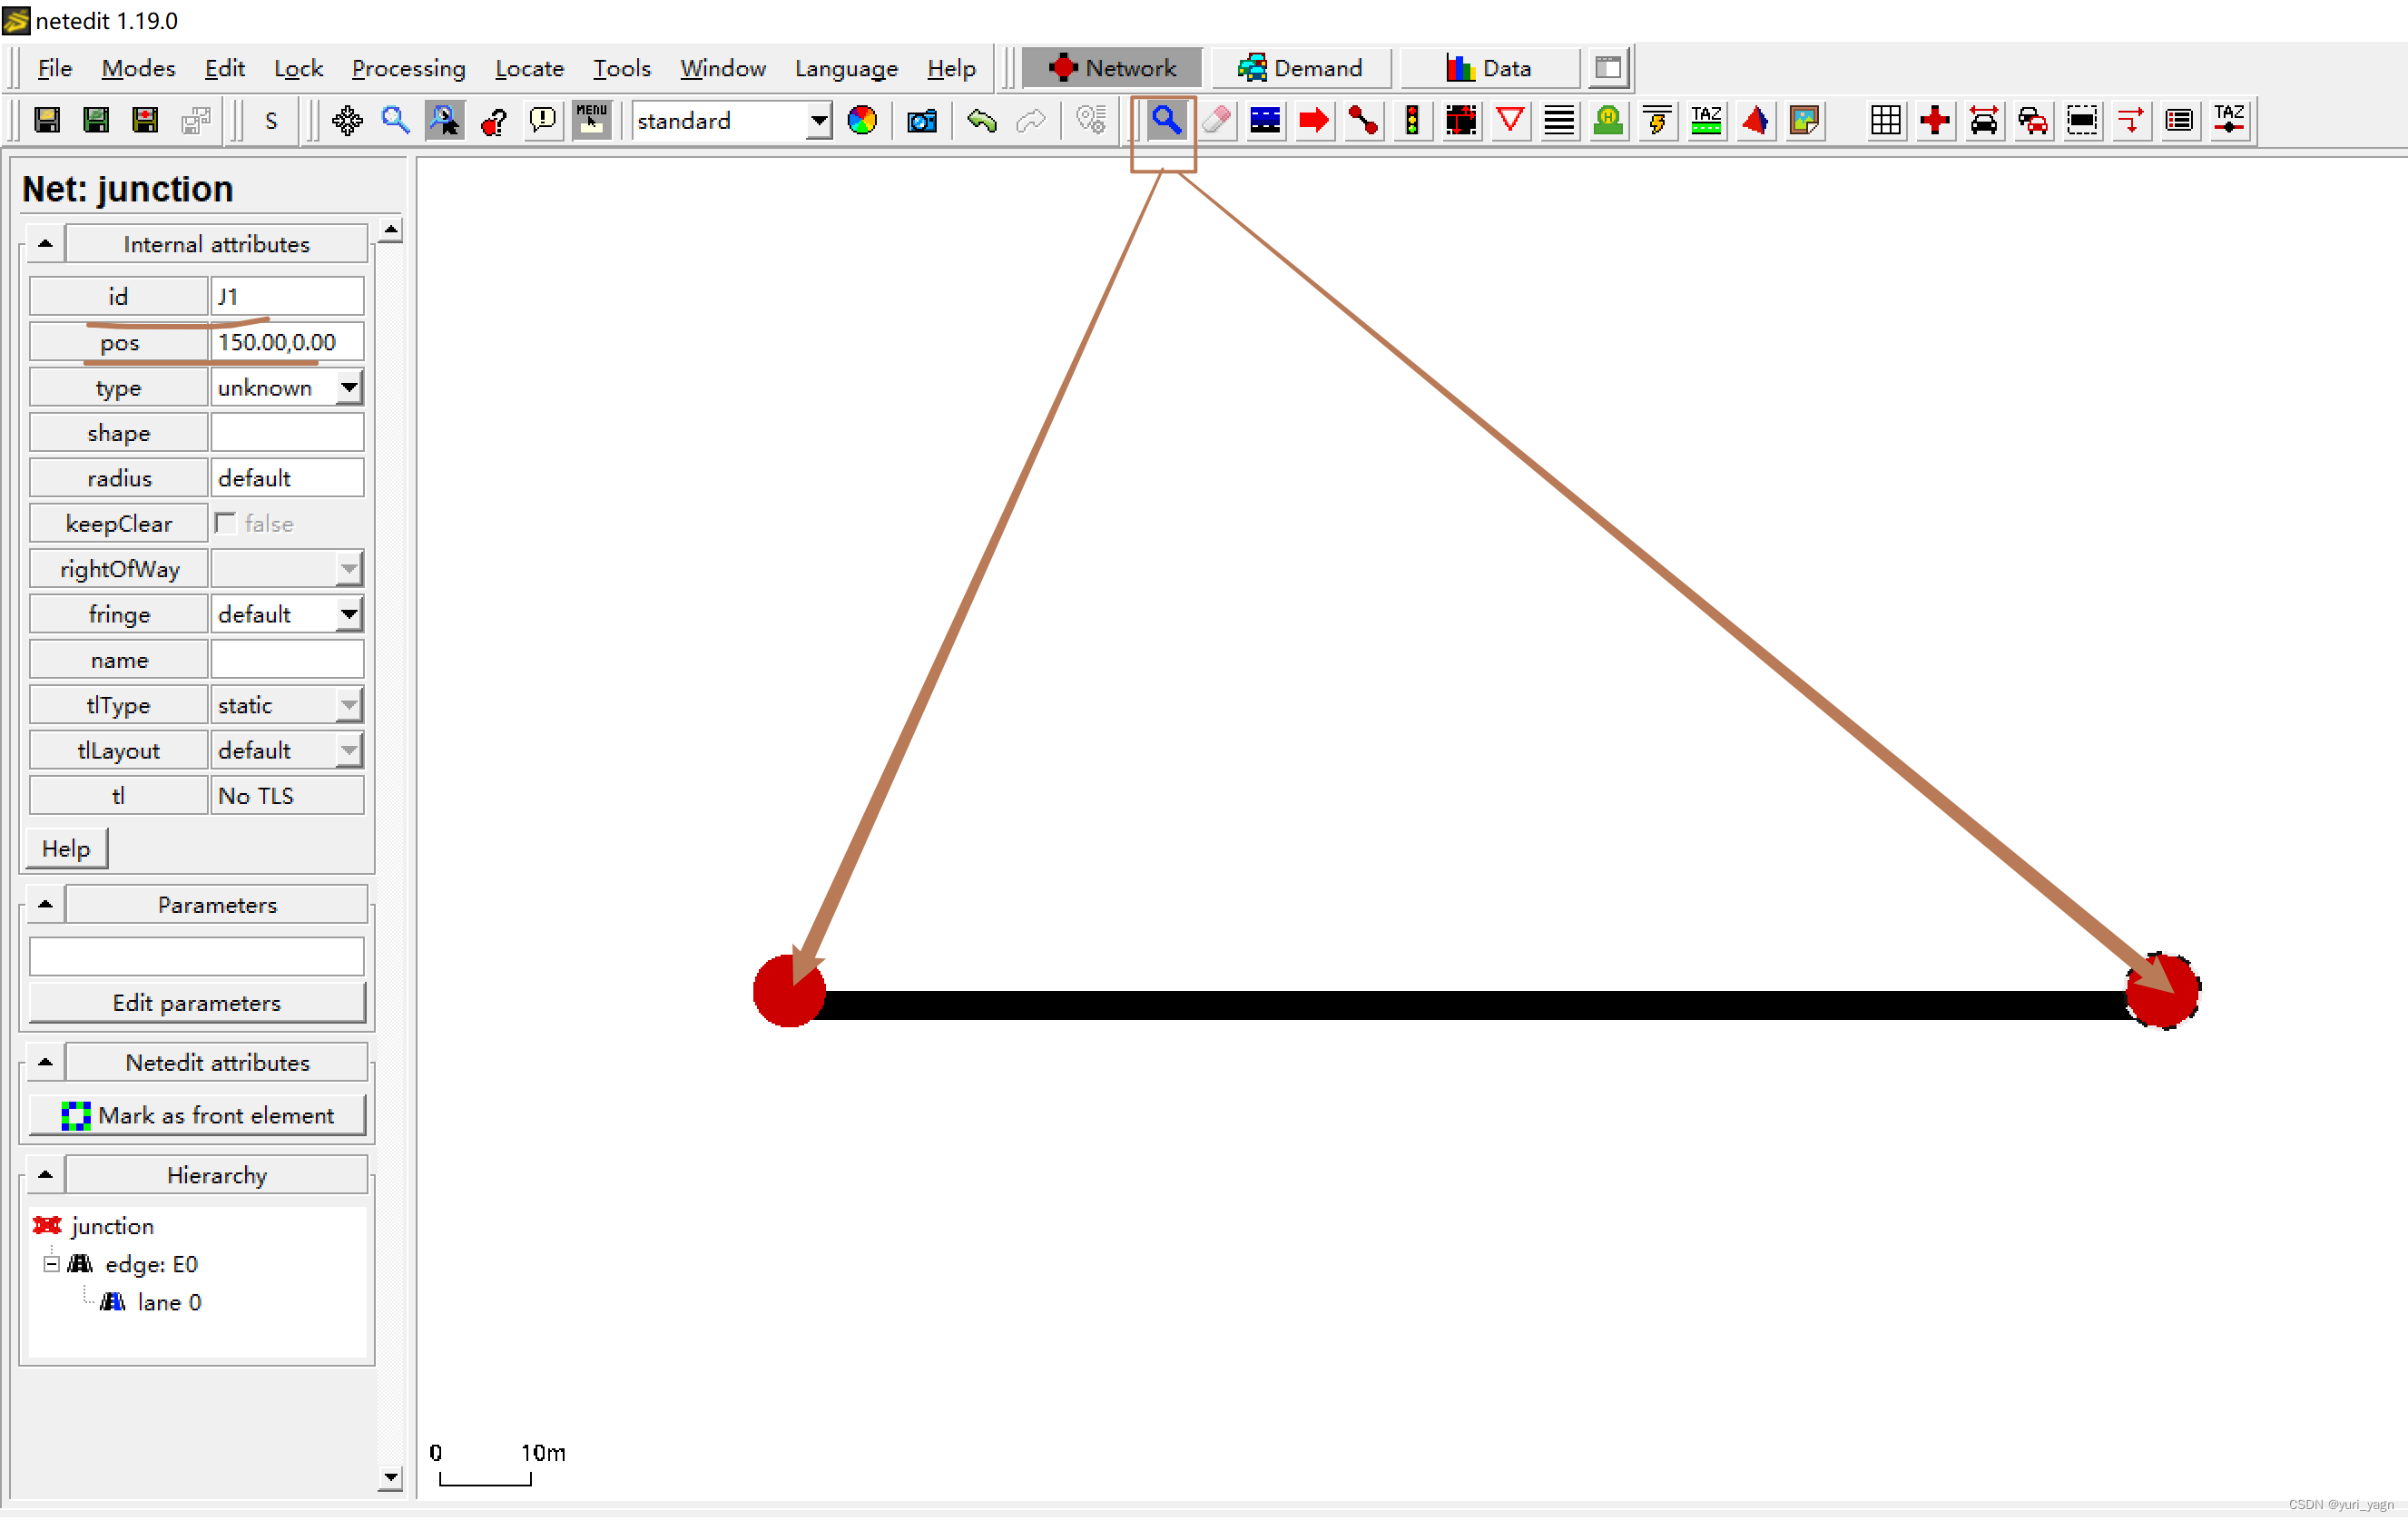Toggle the select-edges vehicle span icon
Viewport: 2408px width, 1520px height.
point(1983,121)
